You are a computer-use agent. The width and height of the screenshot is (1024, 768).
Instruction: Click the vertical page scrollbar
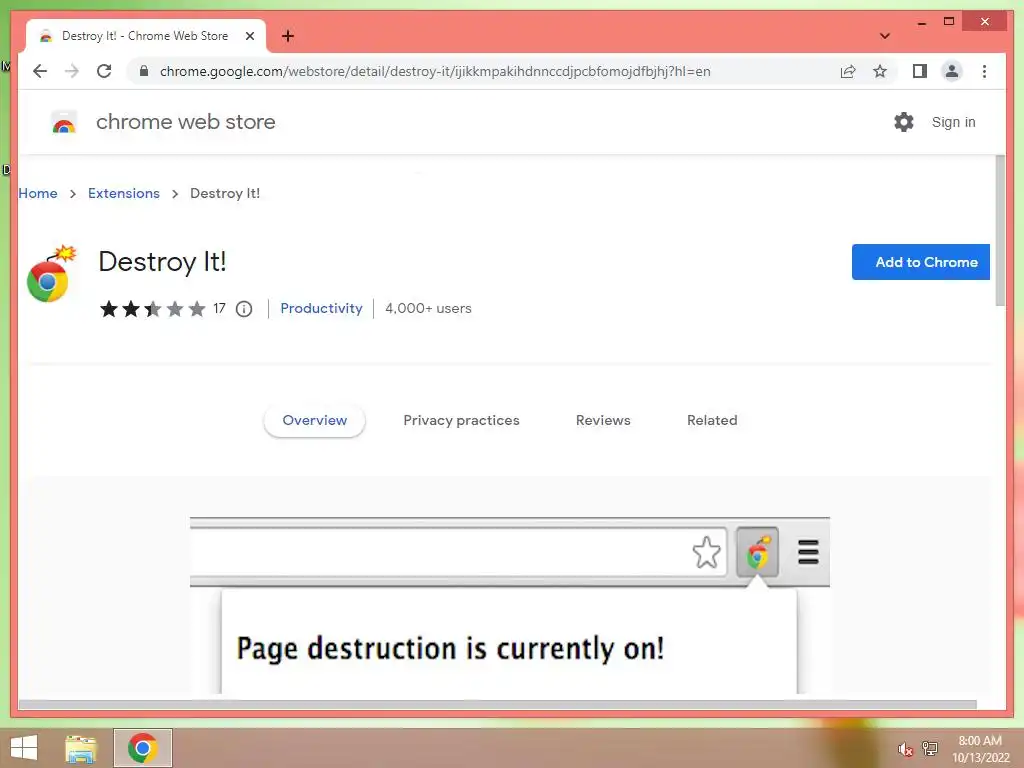[x=999, y=231]
